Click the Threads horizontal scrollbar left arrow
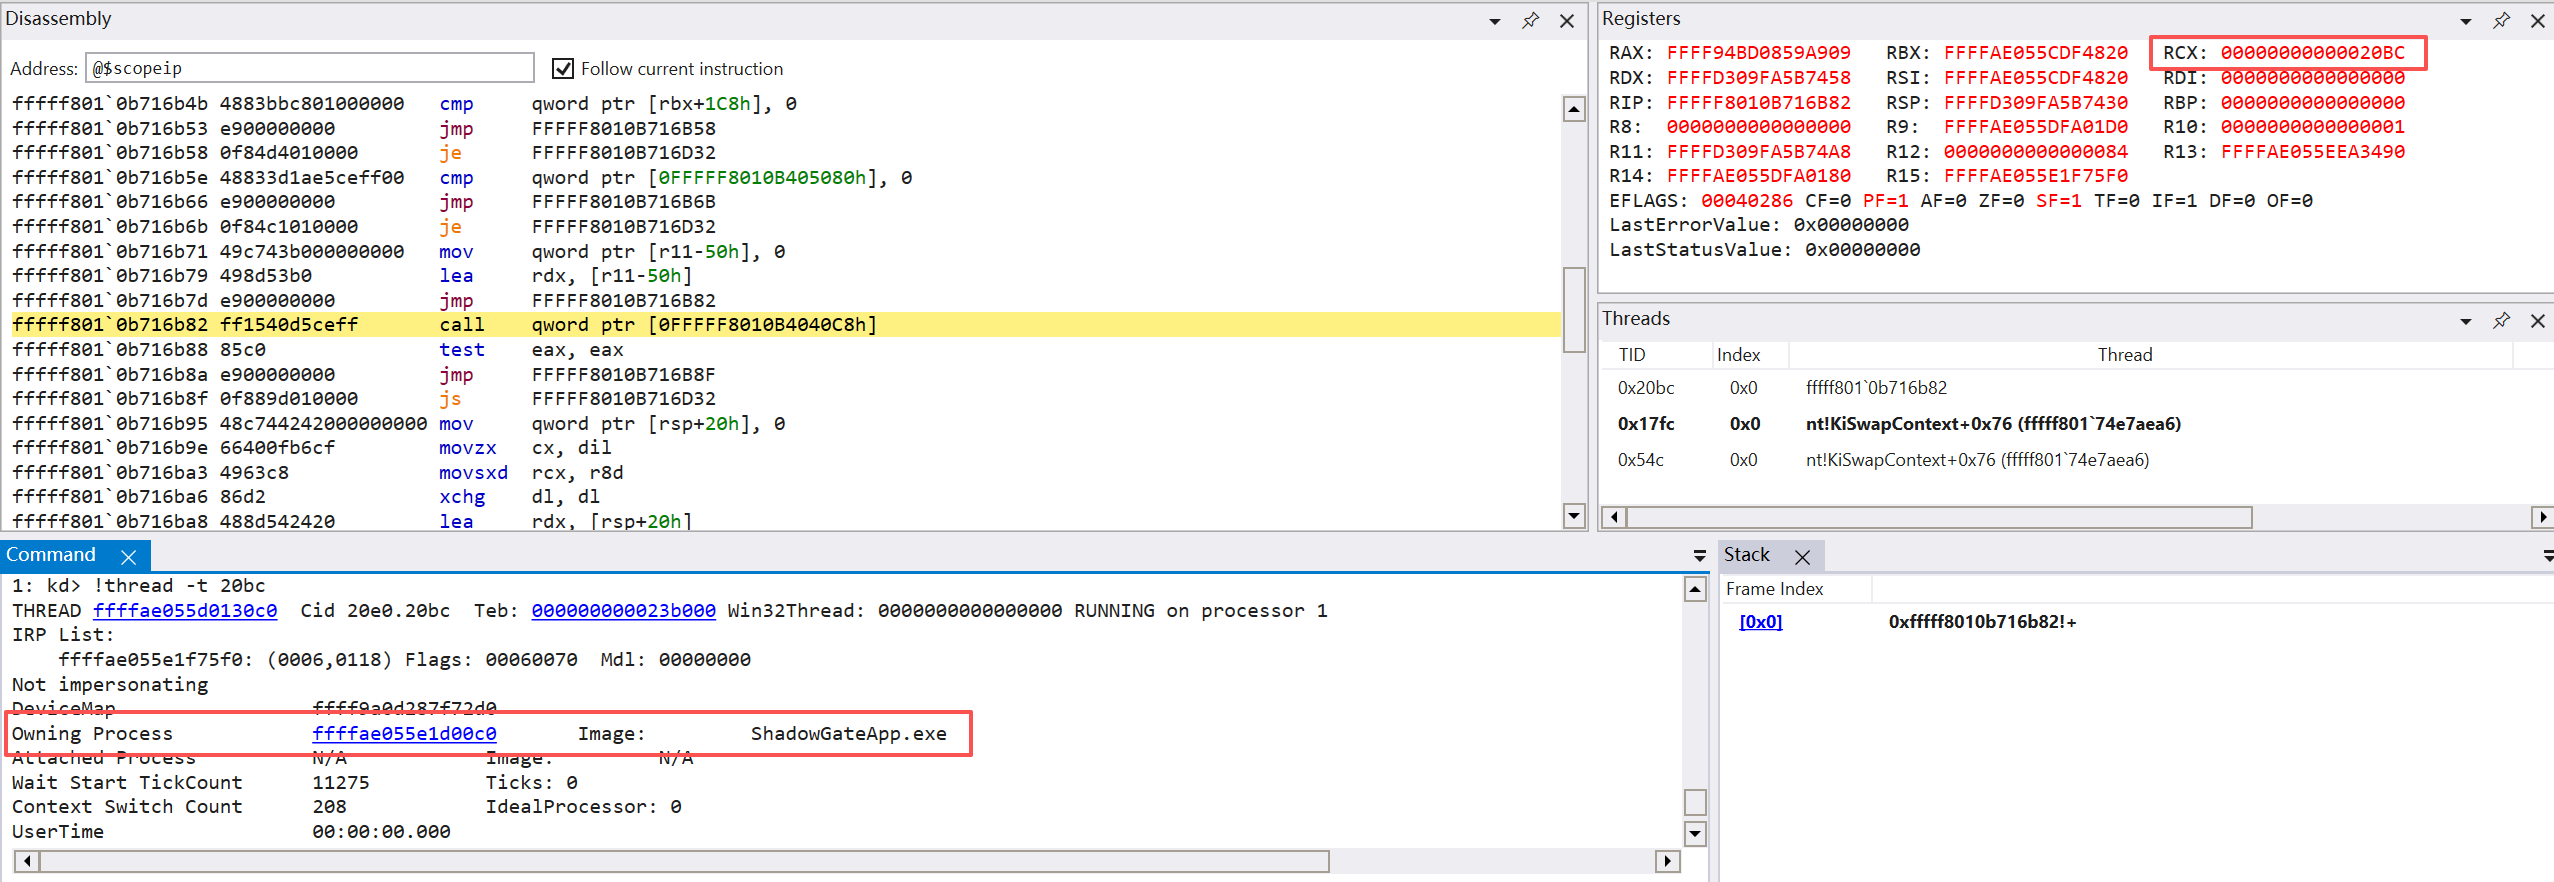The image size is (2554, 882). click(x=1613, y=517)
